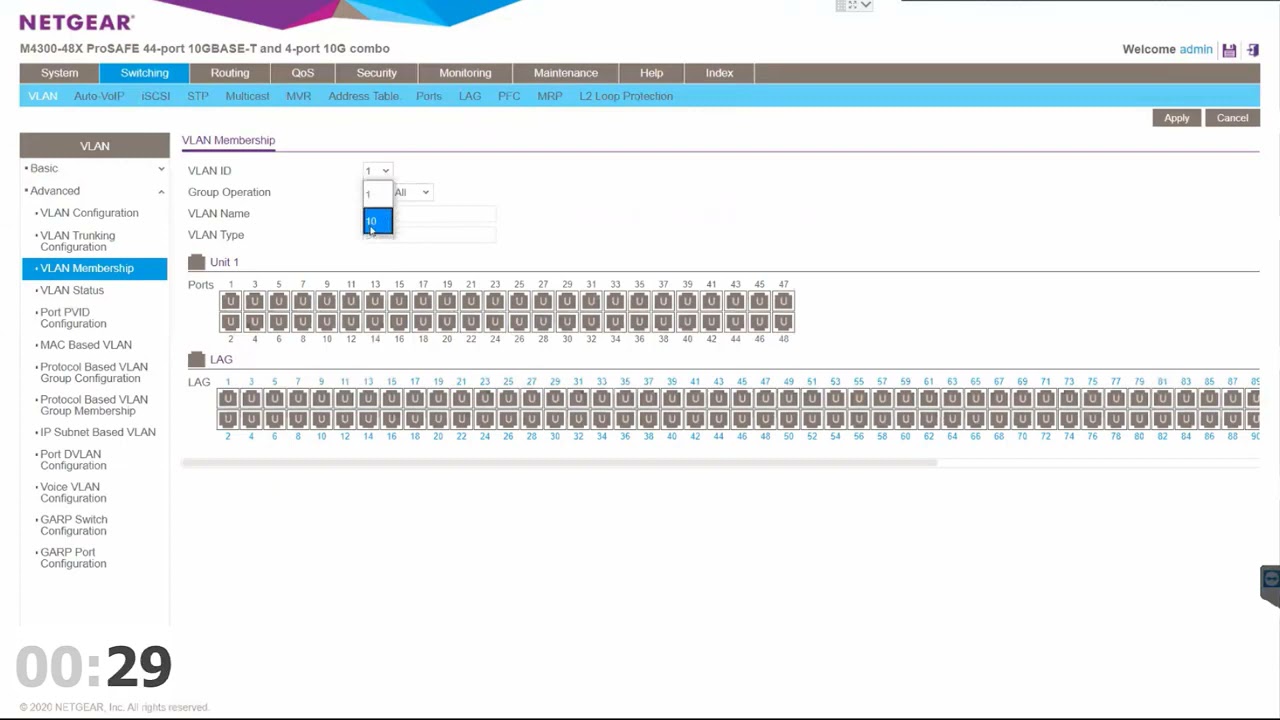Image resolution: width=1280 pixels, height=720 pixels.
Task: Toggle Unit 1 port 28 membership icon
Action: pos(543,322)
